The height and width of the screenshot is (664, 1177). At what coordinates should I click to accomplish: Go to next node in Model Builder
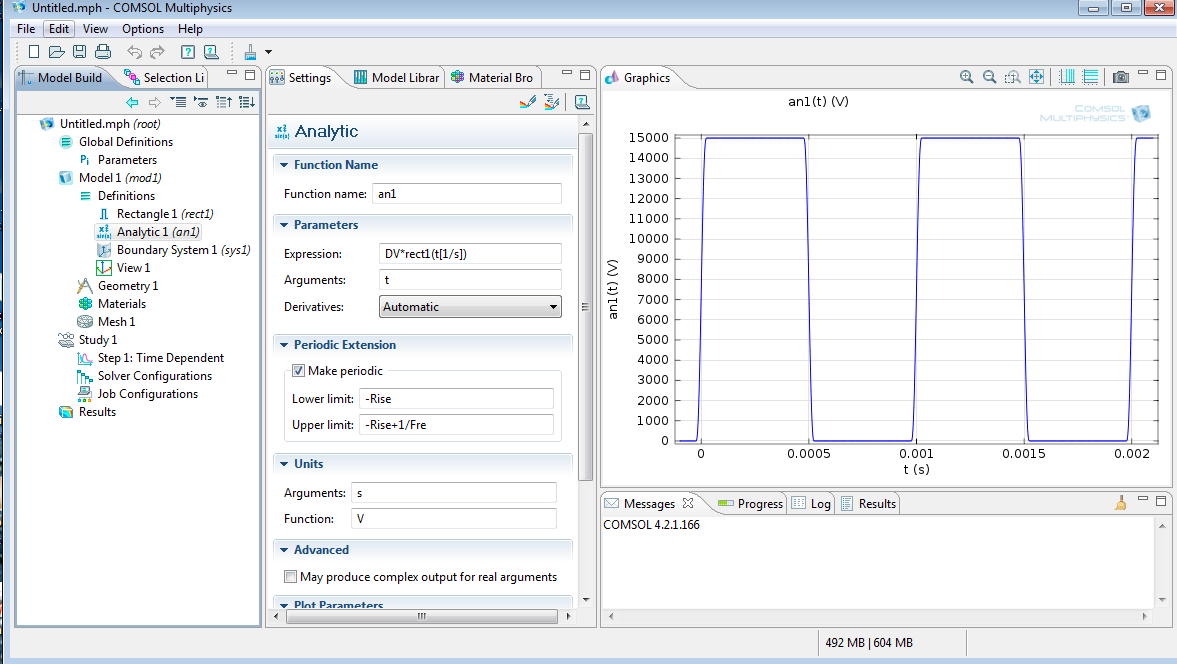pos(155,102)
